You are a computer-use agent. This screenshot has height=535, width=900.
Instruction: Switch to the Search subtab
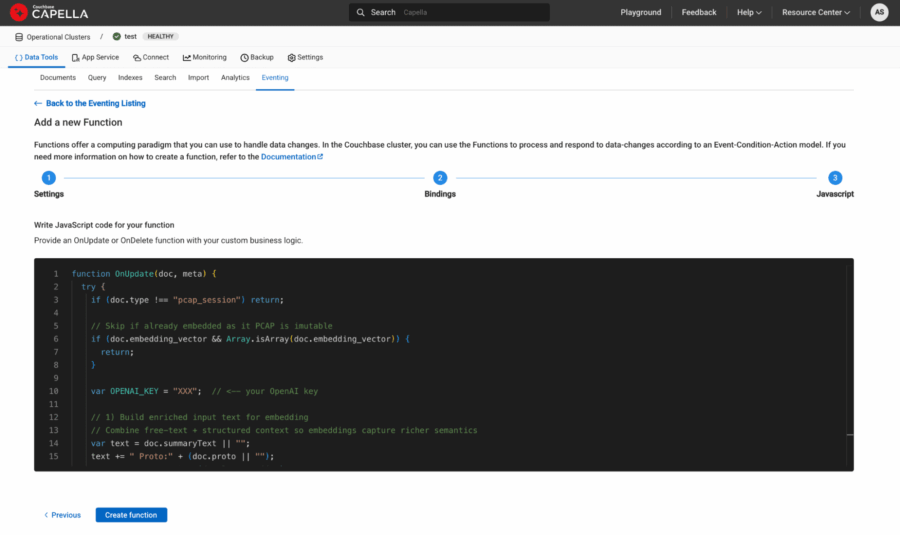click(x=165, y=77)
